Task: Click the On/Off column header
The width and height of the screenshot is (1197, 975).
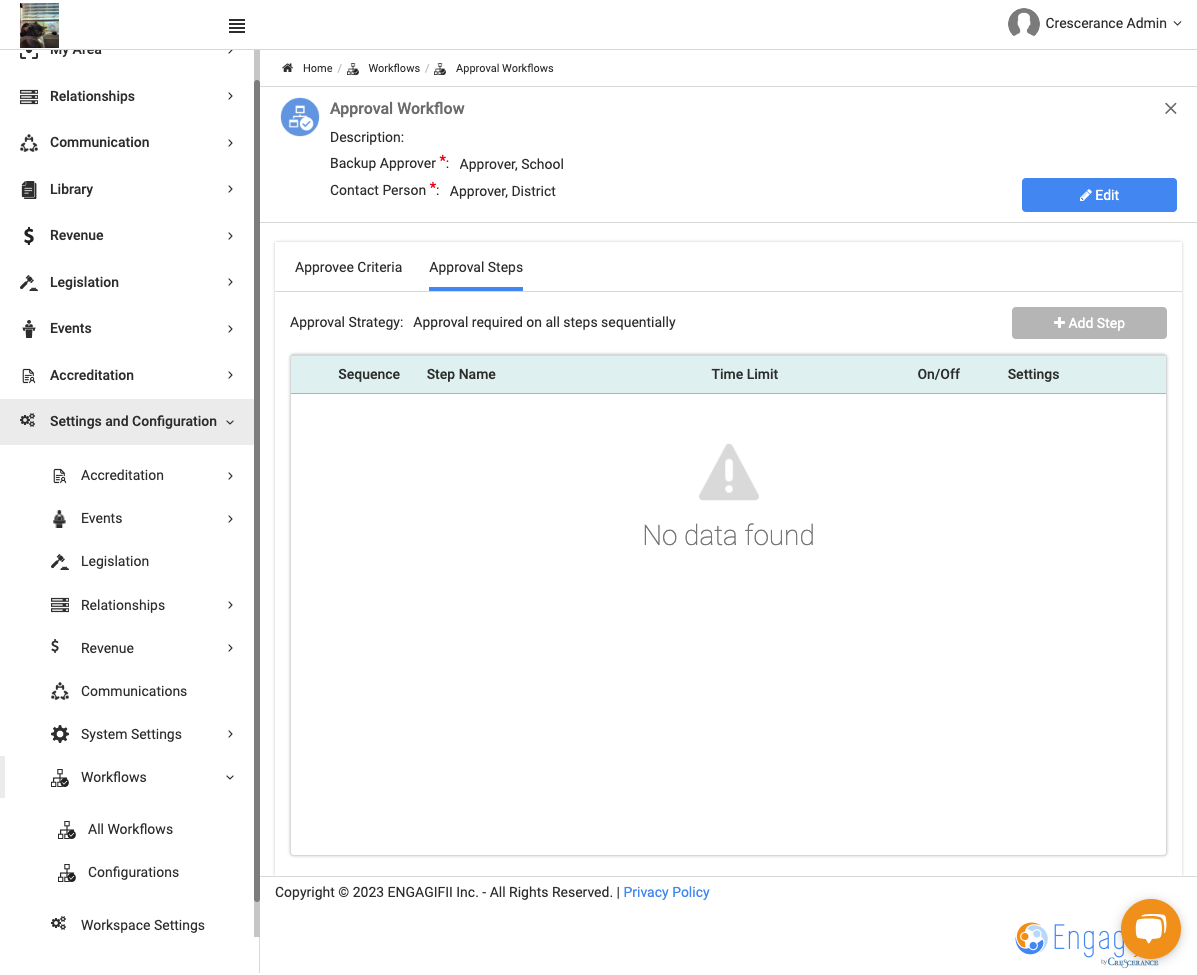Action: tap(938, 375)
